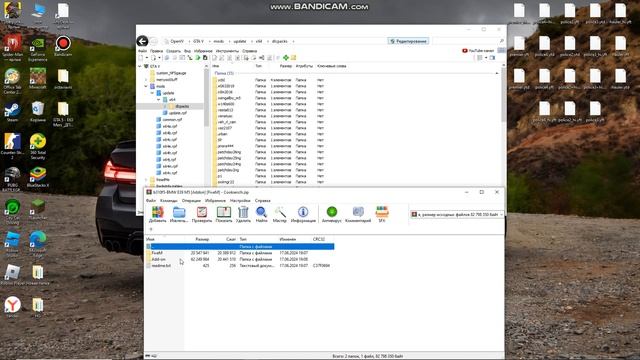Open WinRAR archive path dropdown
Image resolution: width=640 pixels, height=360 pixels.
(501, 214)
